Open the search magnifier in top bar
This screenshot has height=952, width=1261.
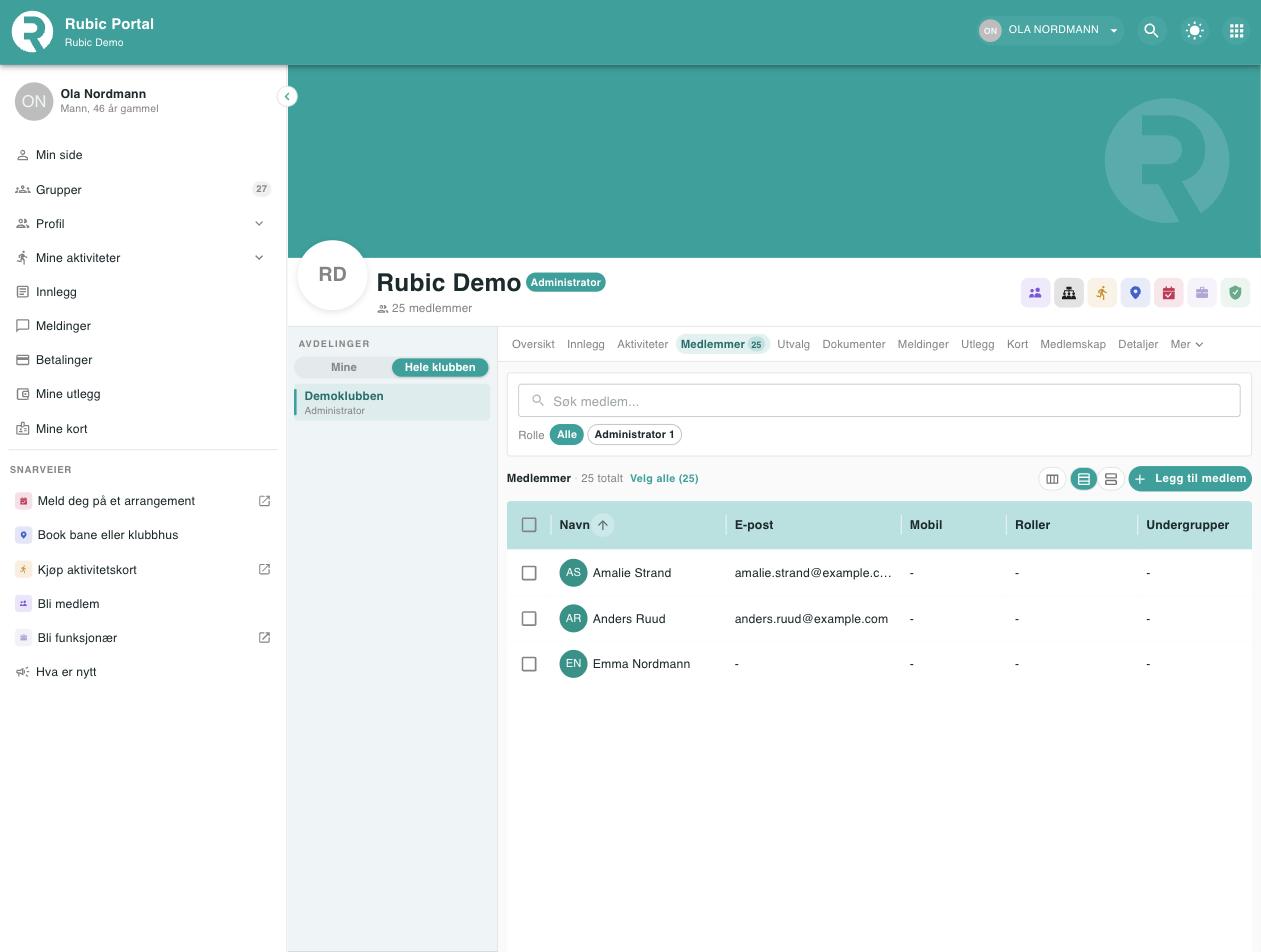click(x=1151, y=31)
